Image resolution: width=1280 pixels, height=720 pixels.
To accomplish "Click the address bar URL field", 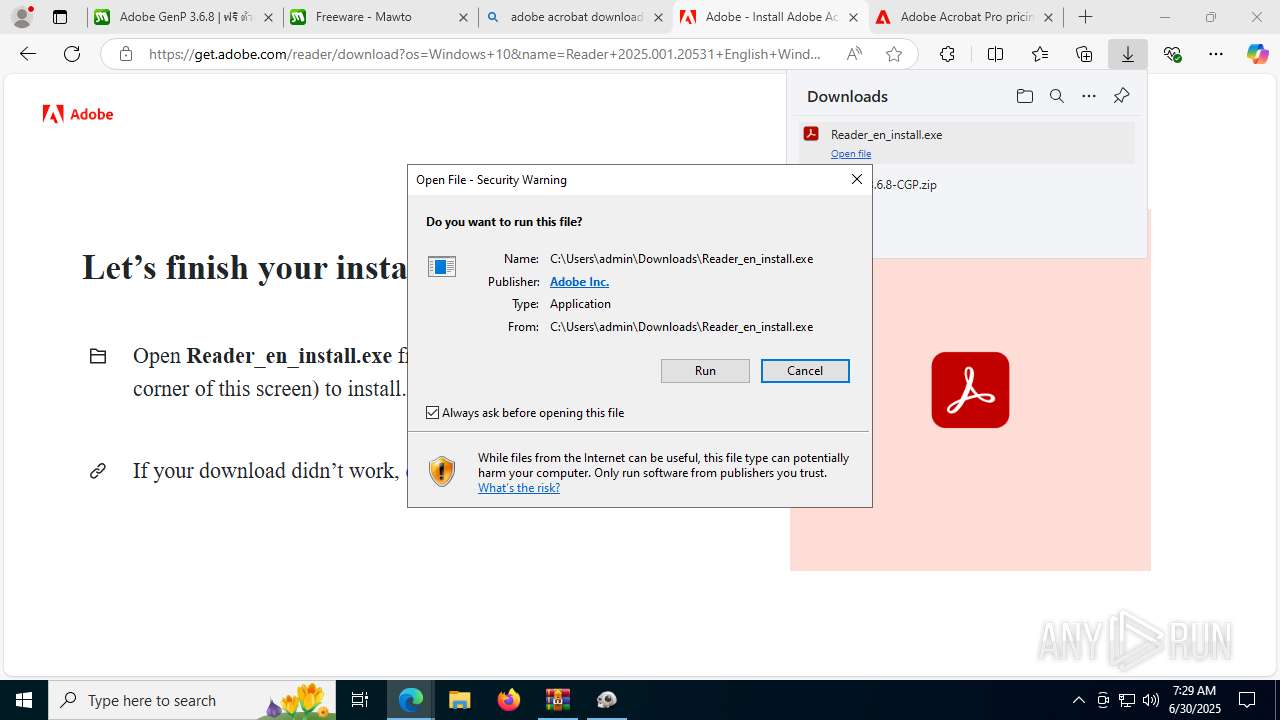I will click(x=485, y=54).
